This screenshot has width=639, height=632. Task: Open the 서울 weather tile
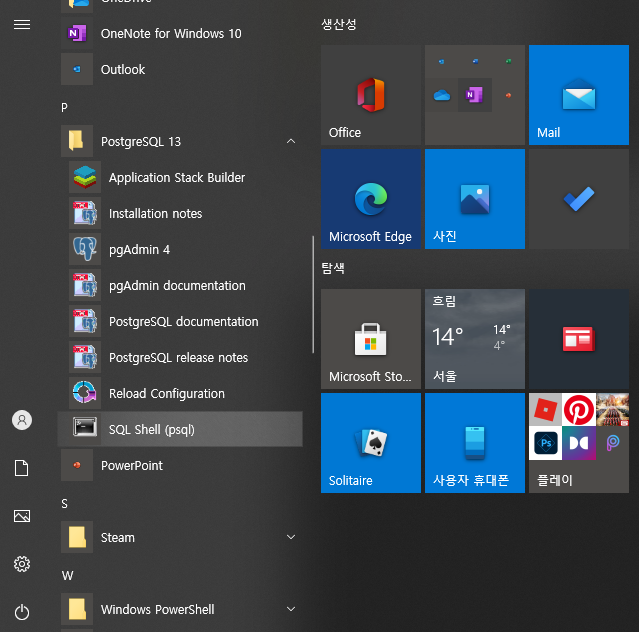coord(475,339)
